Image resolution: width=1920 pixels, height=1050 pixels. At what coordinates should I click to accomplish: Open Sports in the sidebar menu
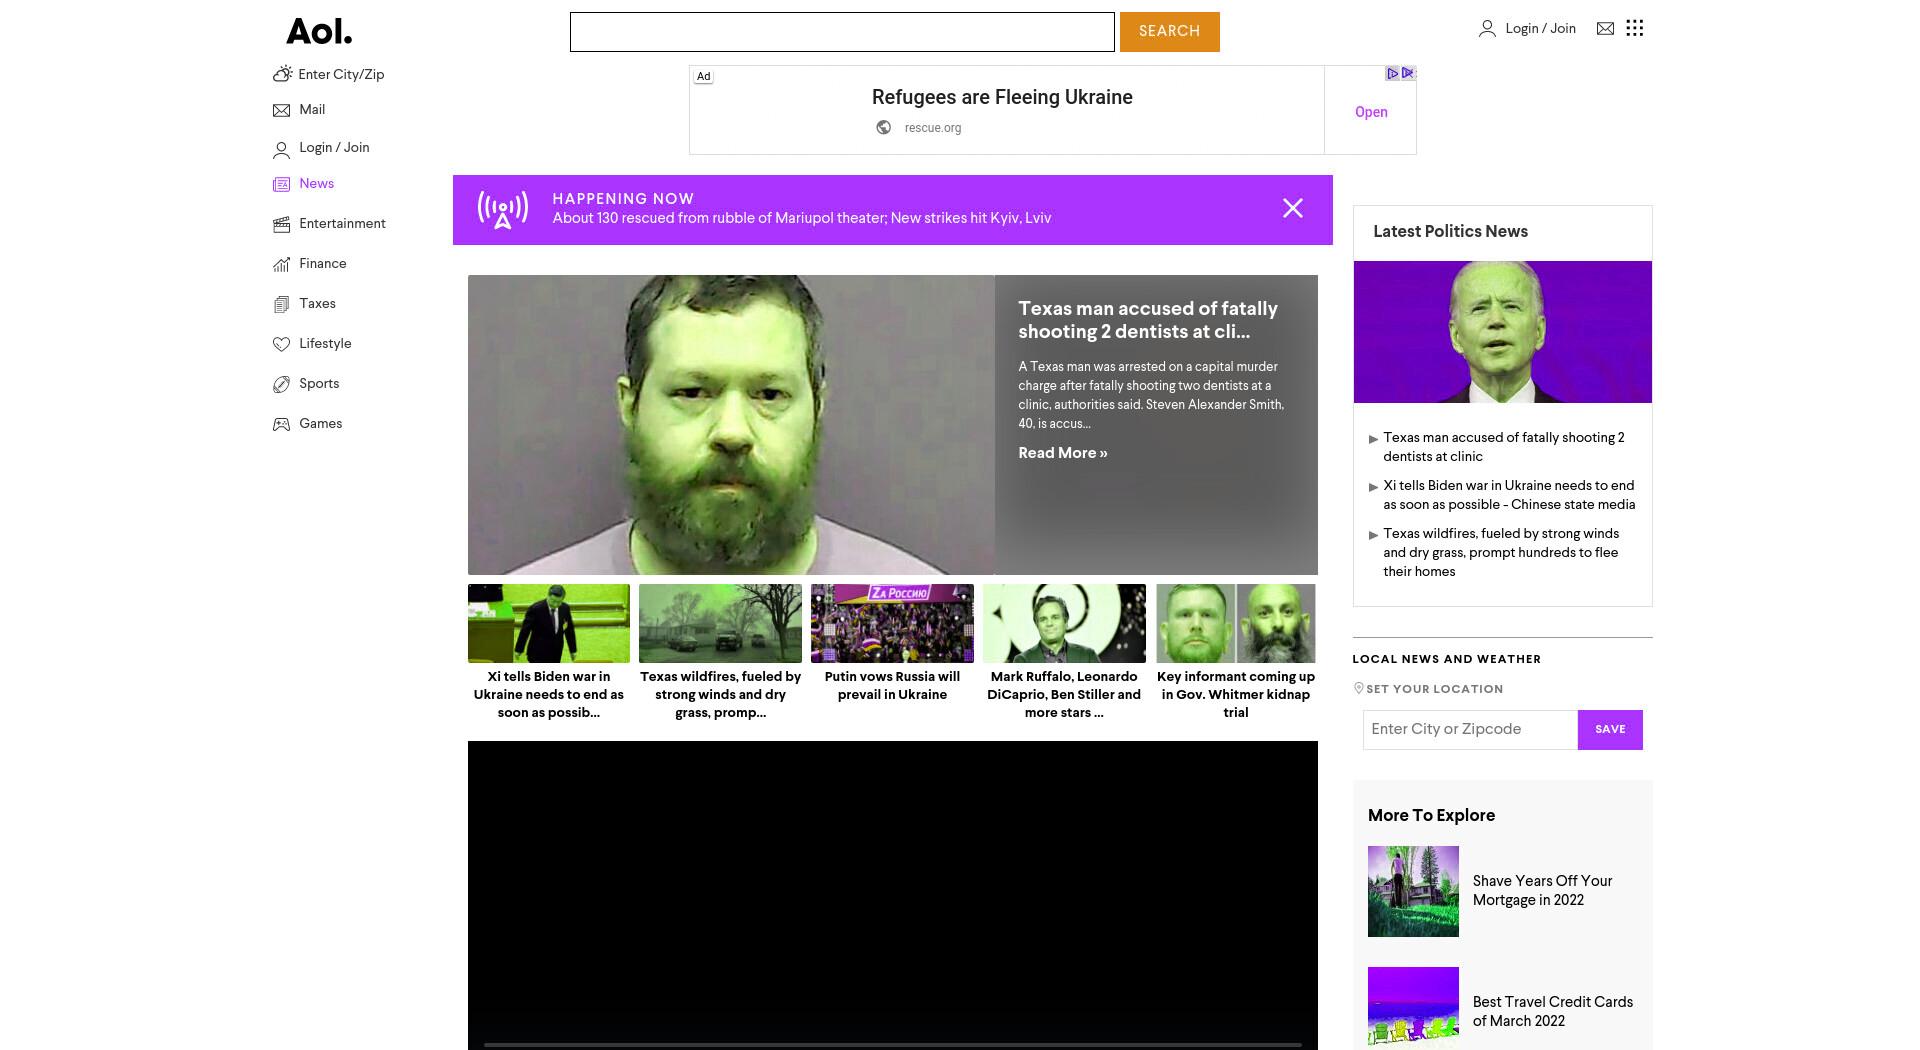pos(319,384)
